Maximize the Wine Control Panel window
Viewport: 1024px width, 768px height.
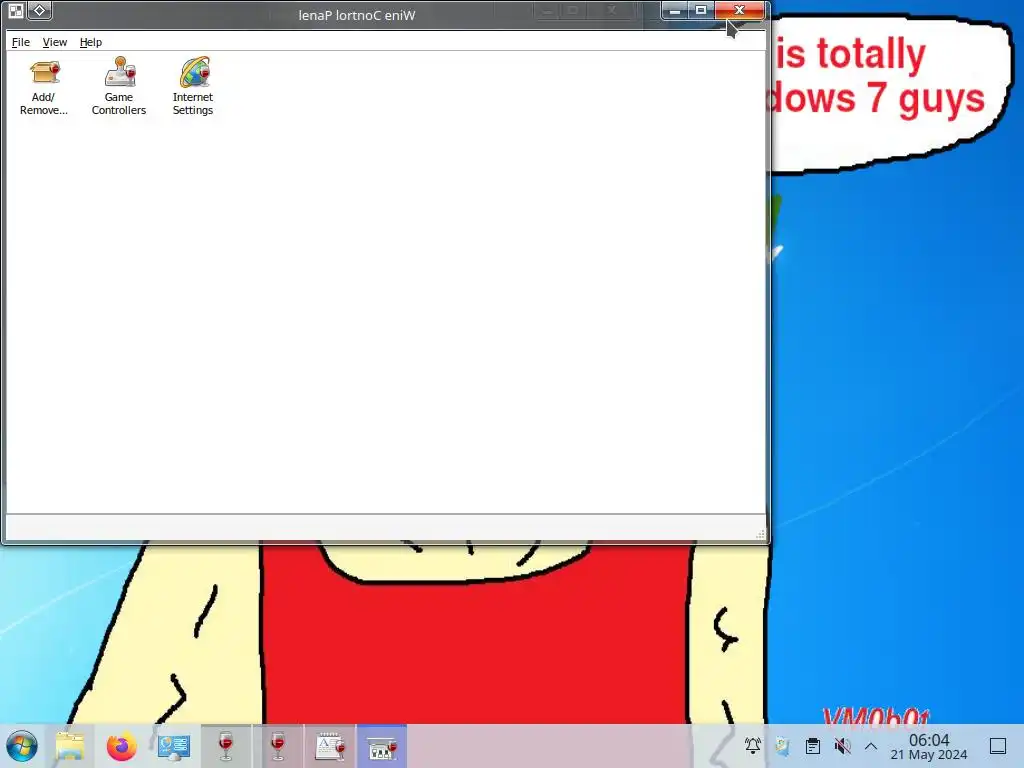pyautogui.click(x=701, y=10)
